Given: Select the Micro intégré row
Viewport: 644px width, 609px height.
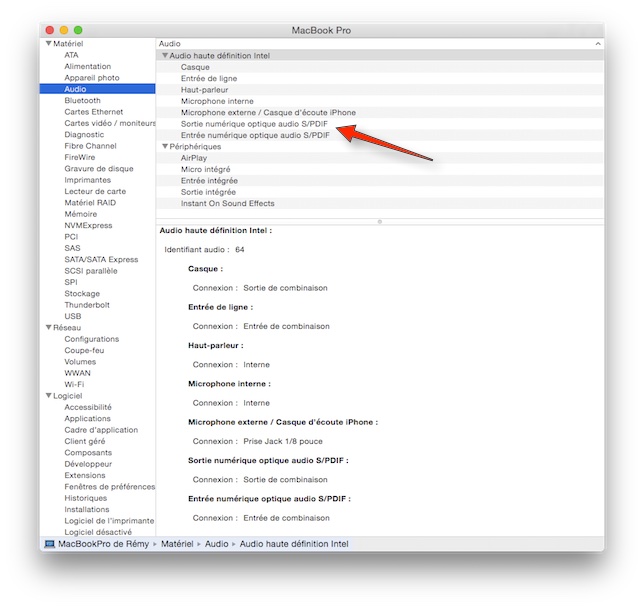Looking at the screenshot, I should (380, 169).
